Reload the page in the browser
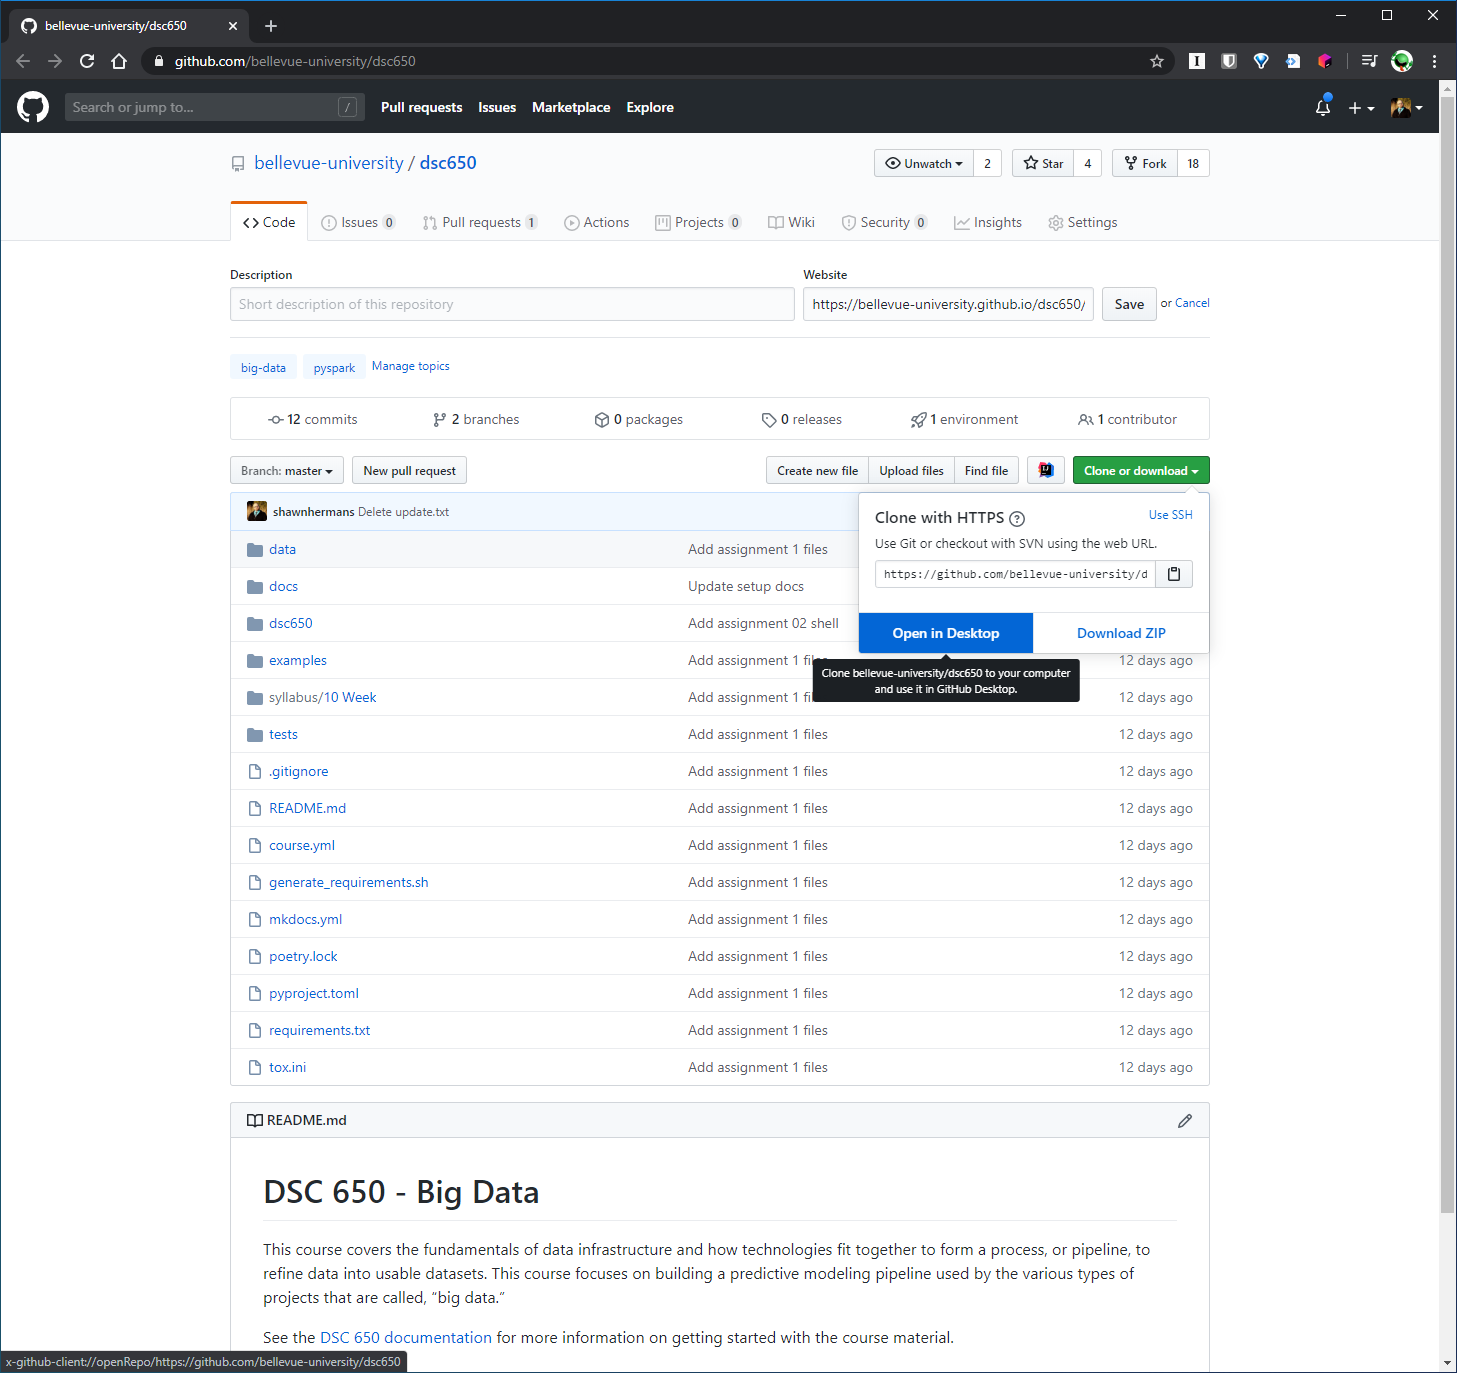1457x1373 pixels. pyautogui.click(x=87, y=61)
